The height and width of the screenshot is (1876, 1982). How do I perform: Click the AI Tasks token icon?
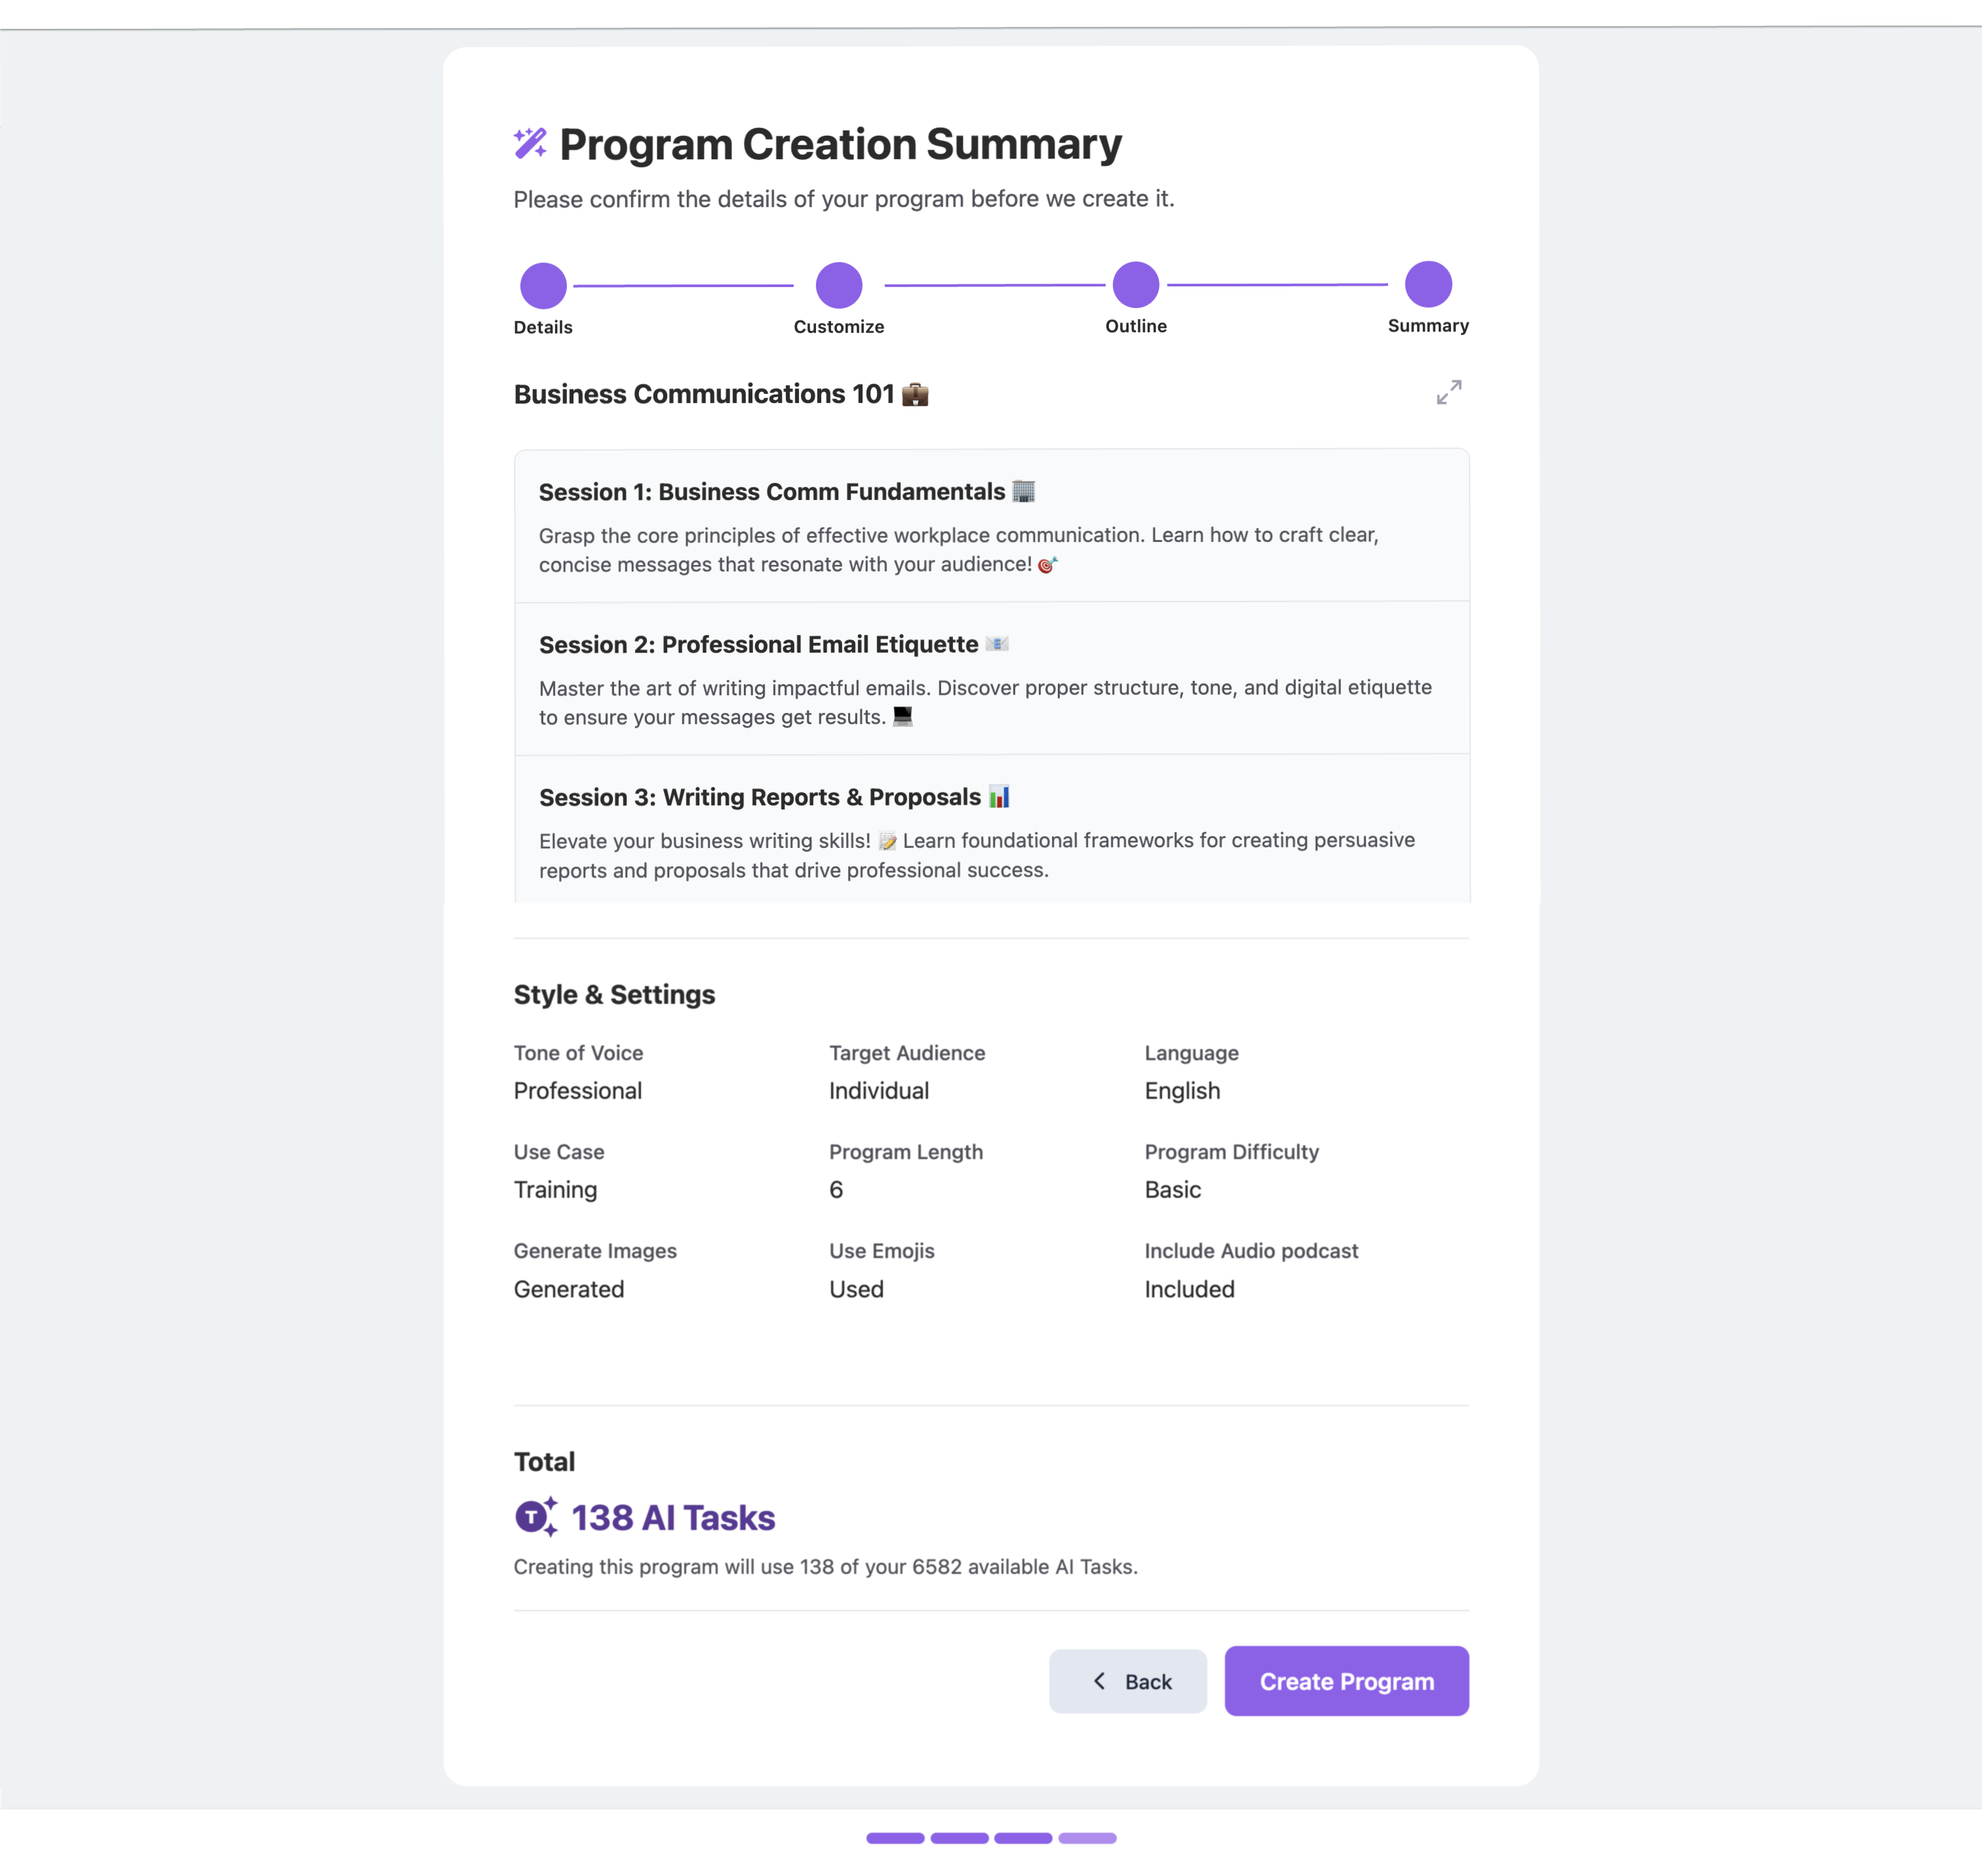(x=536, y=1516)
